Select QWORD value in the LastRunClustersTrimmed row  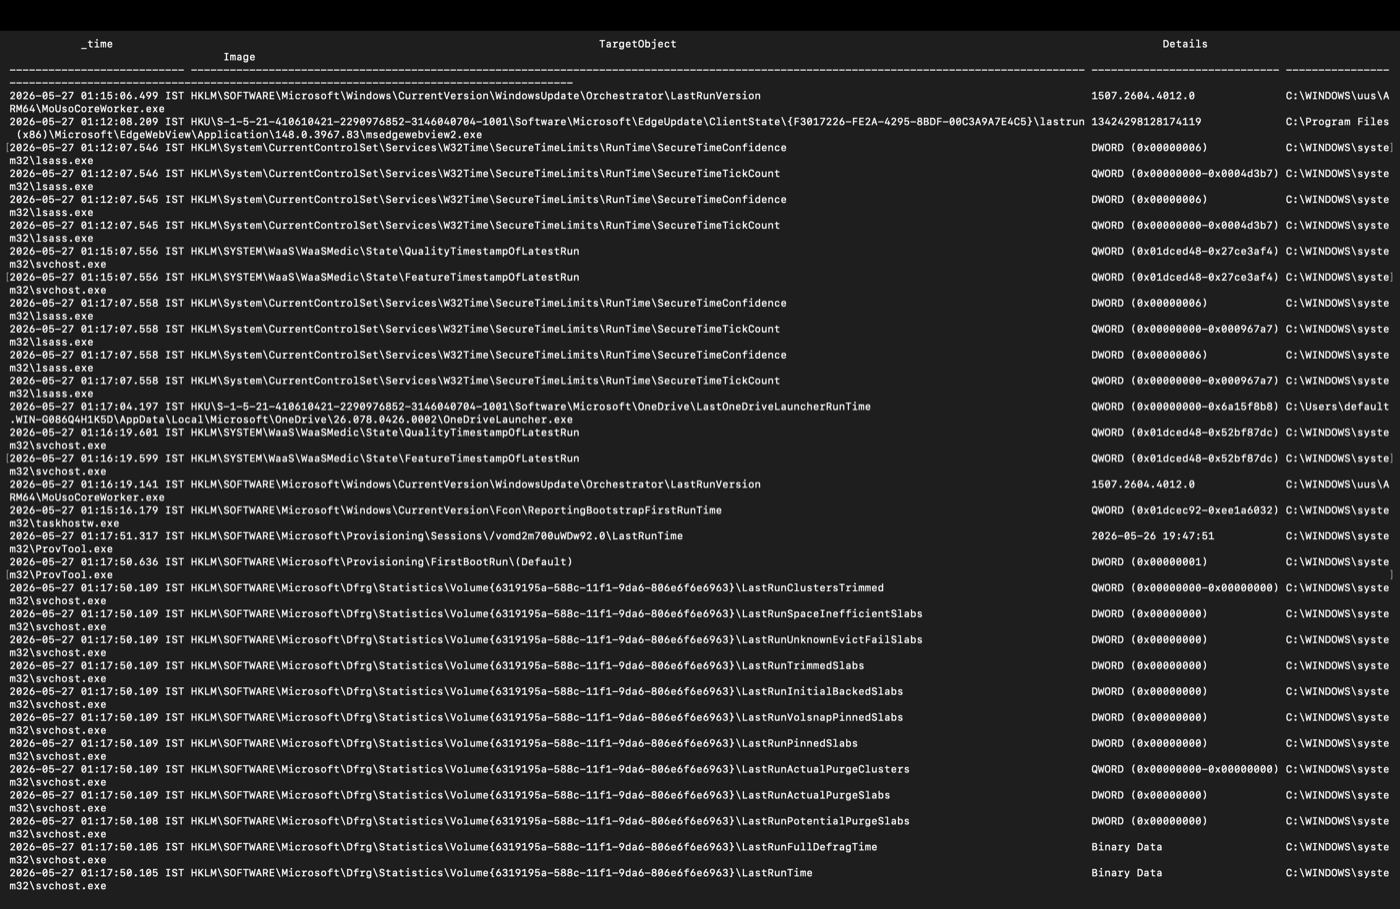pos(1184,589)
